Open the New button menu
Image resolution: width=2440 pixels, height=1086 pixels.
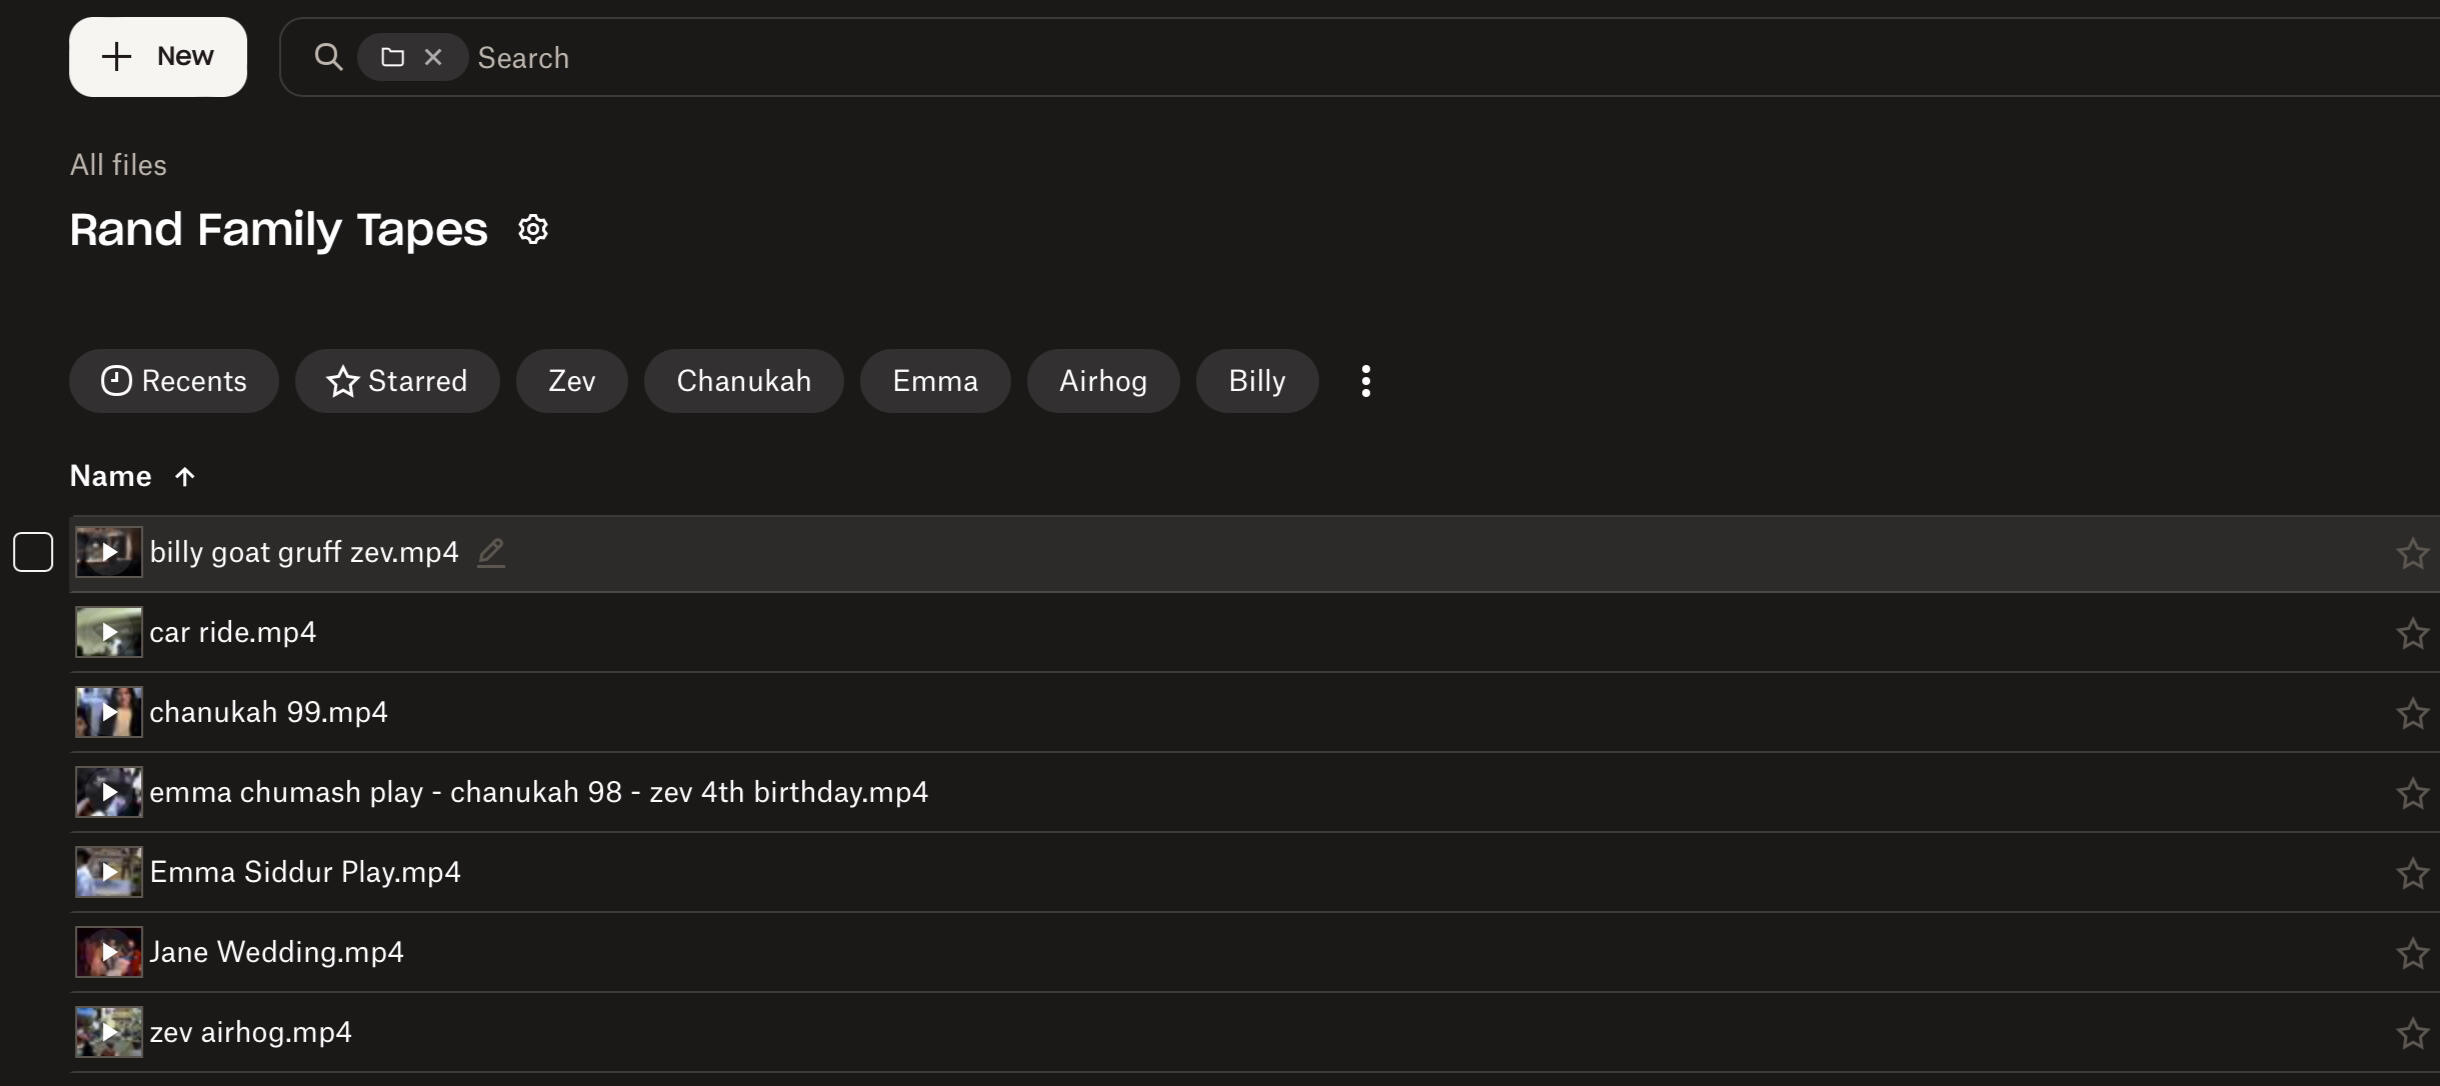pos(158,57)
